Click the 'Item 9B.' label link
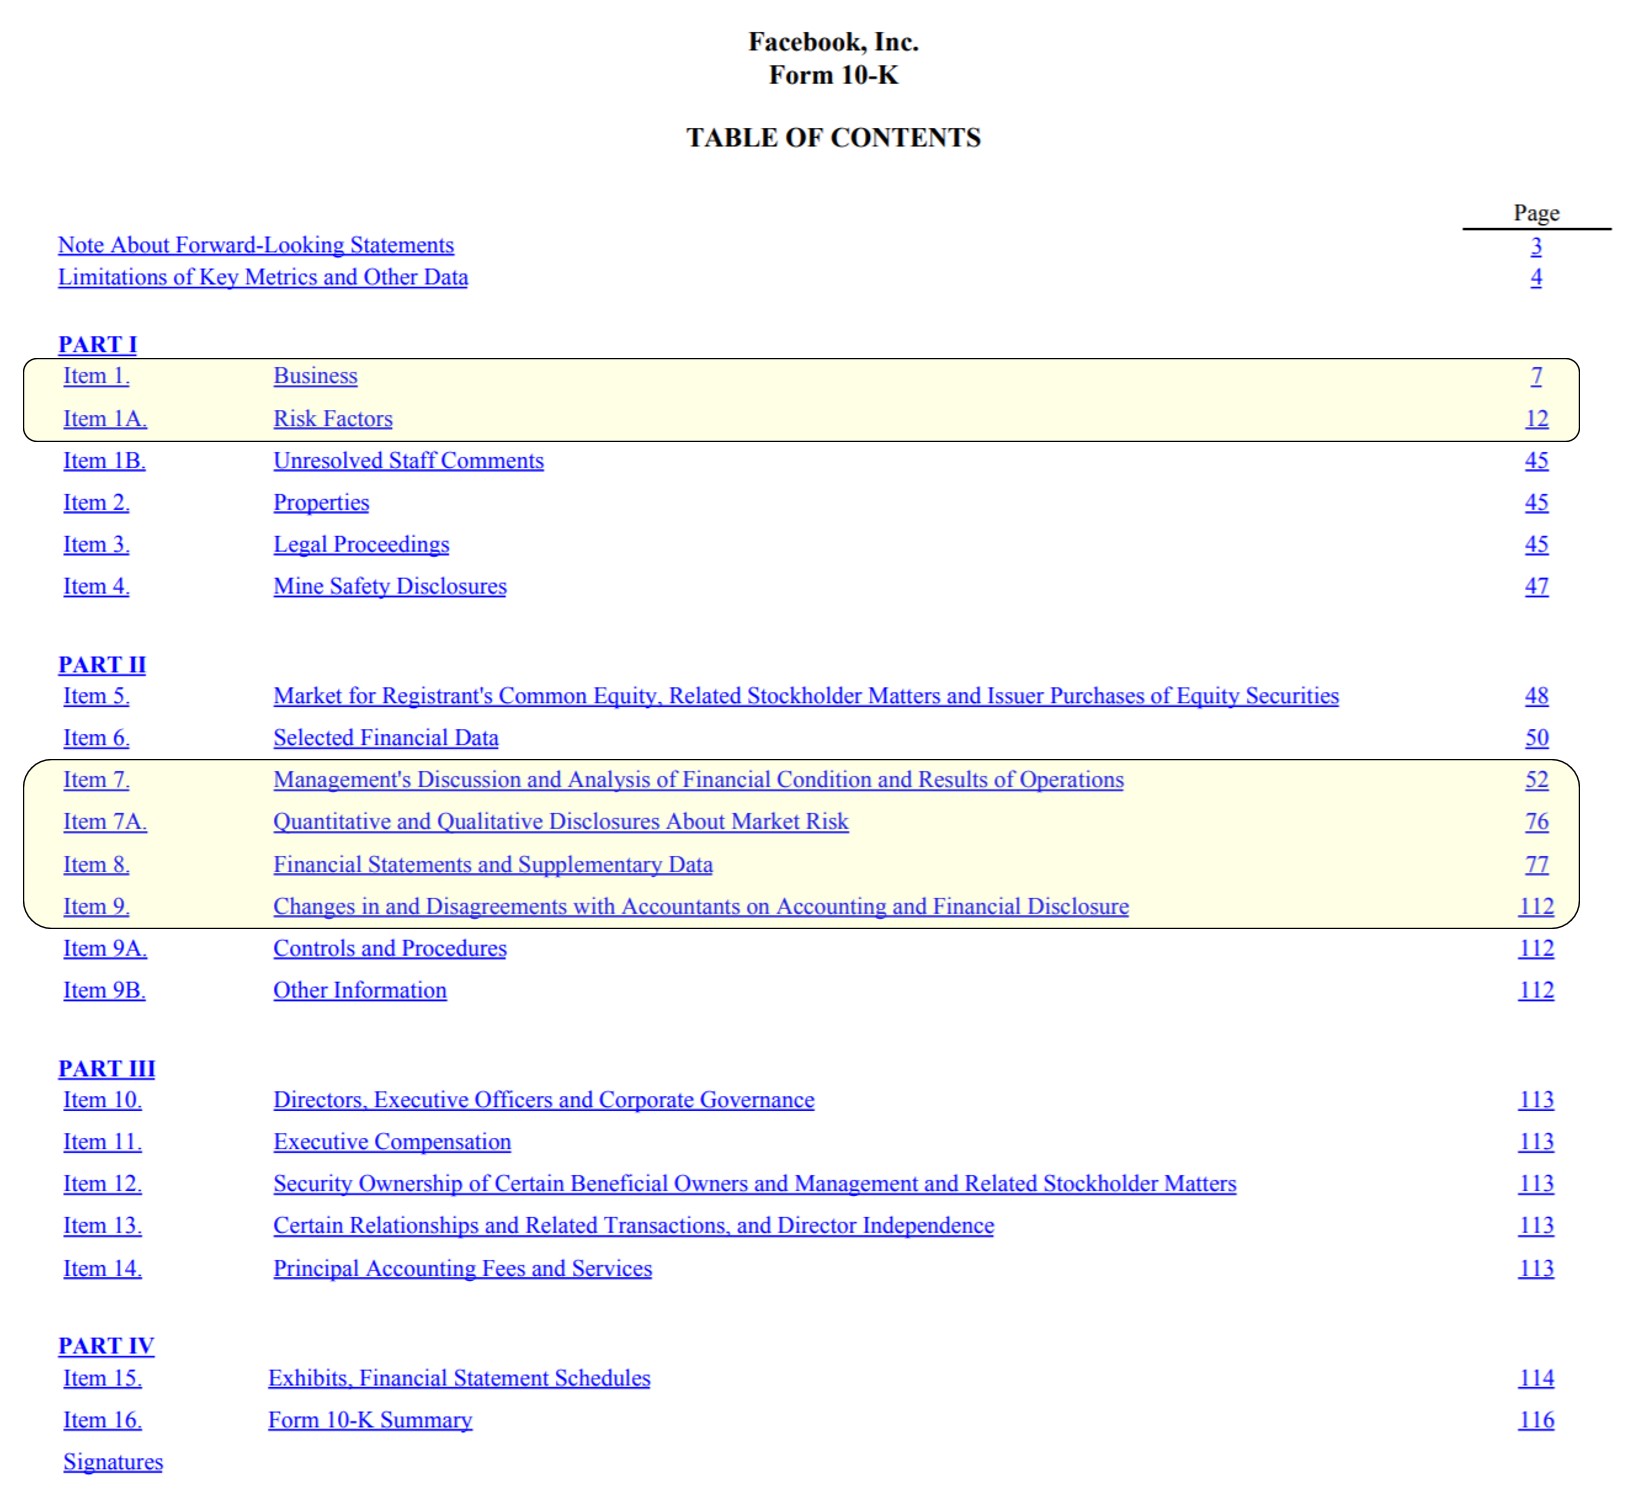Screen dimensions: 1644x1506 coord(104,991)
